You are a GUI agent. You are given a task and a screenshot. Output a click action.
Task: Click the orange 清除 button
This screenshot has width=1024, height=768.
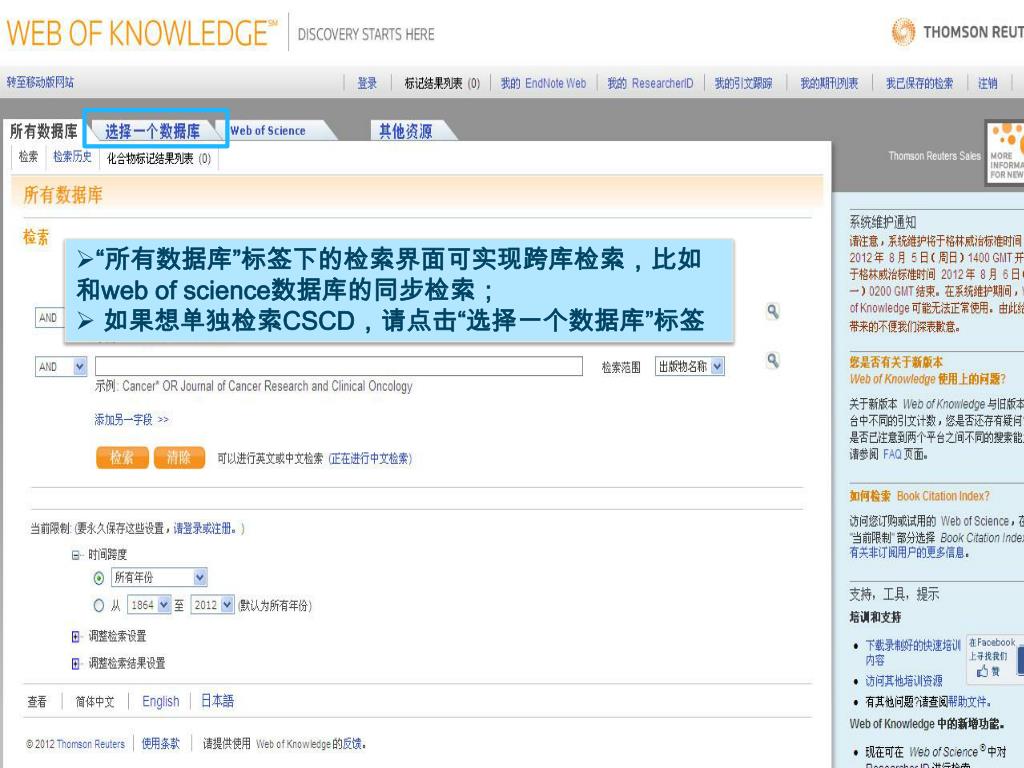tap(180, 458)
